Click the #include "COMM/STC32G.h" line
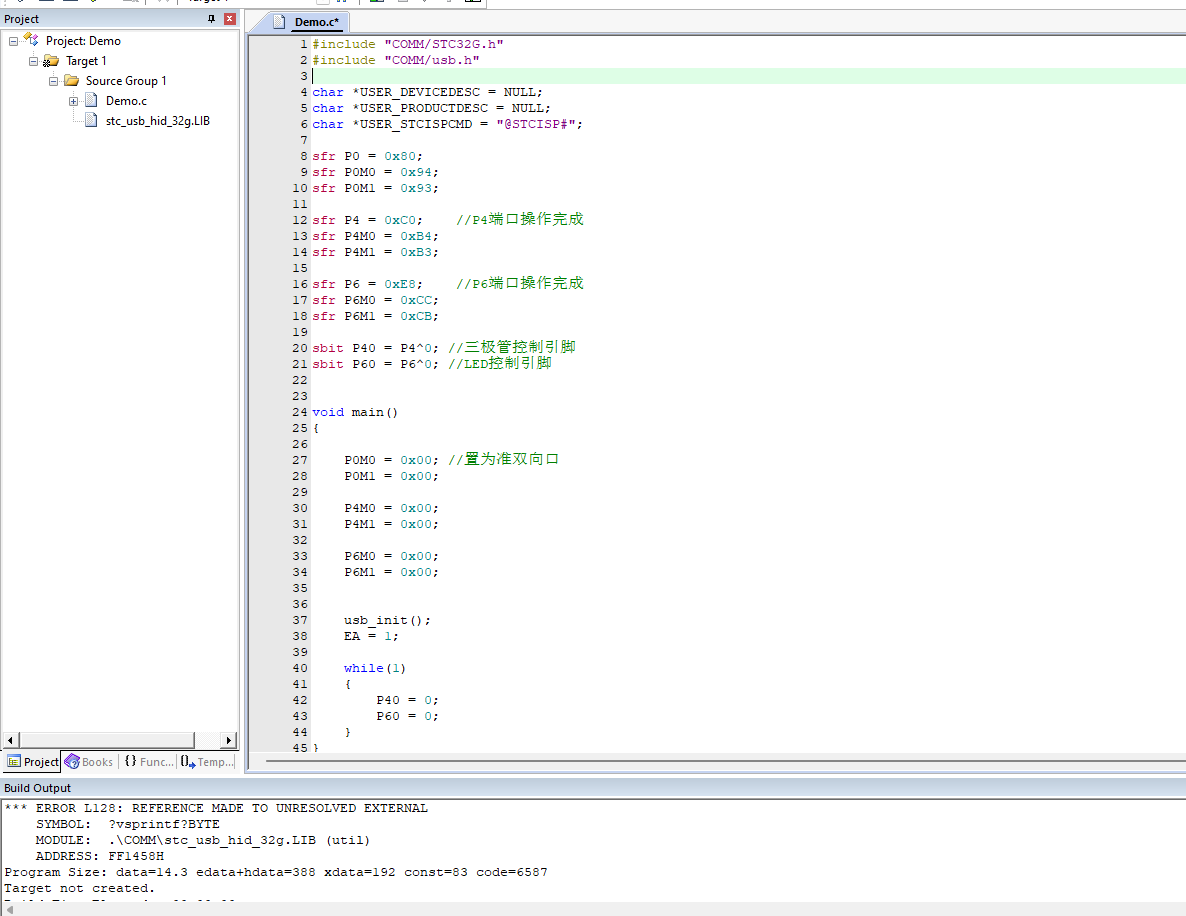Image resolution: width=1186 pixels, height=916 pixels. 408,44
